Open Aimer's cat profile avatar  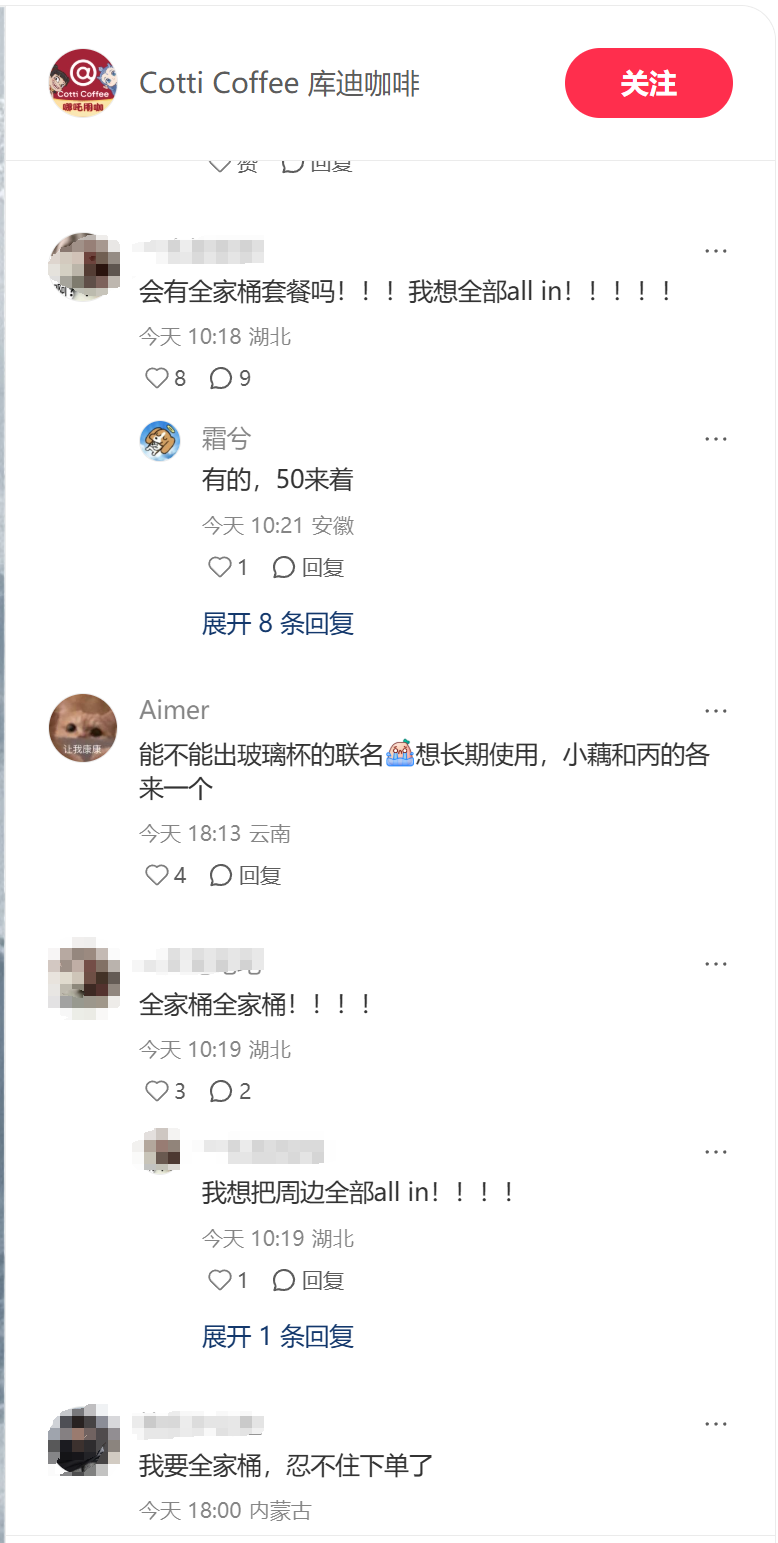point(83,727)
